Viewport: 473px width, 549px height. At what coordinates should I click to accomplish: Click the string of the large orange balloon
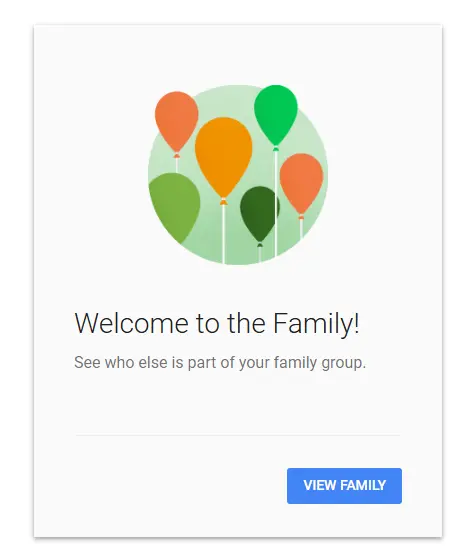[223, 234]
